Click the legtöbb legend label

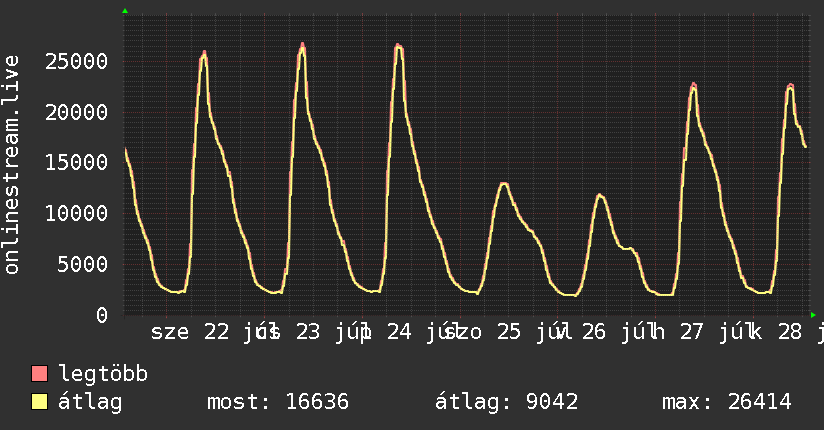click(103, 373)
